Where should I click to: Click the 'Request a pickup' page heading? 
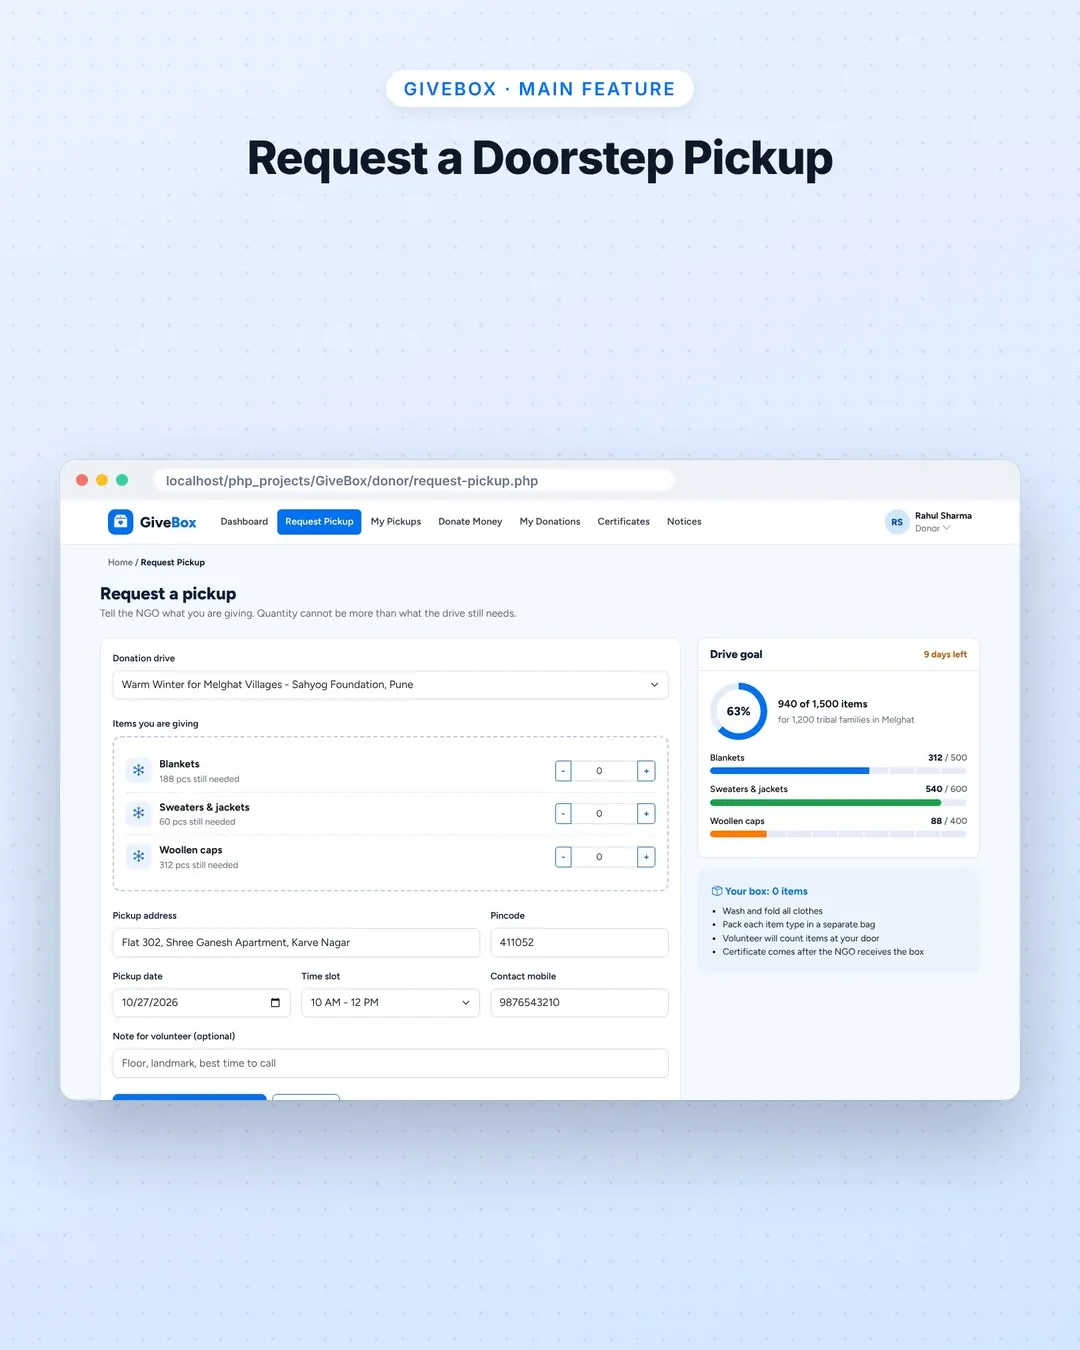click(168, 594)
